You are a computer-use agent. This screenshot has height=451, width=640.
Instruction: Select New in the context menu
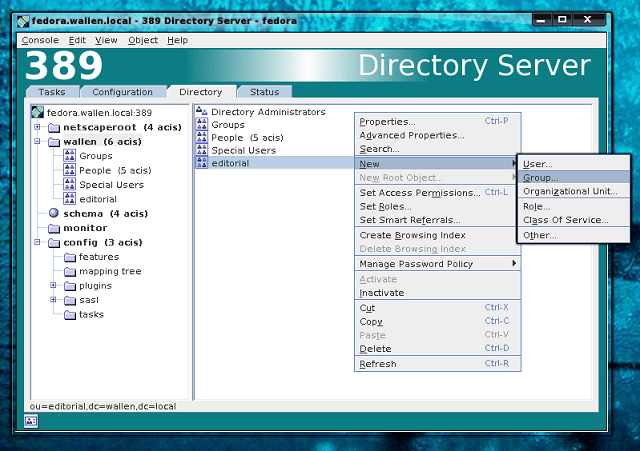click(438, 164)
